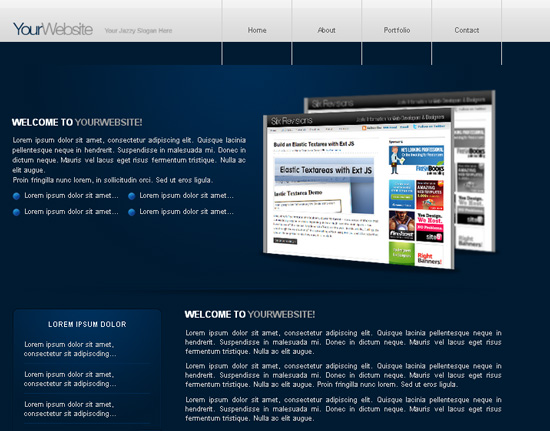
Task: Click the Elastic Textareas article image
Action: pyautogui.click(x=324, y=185)
